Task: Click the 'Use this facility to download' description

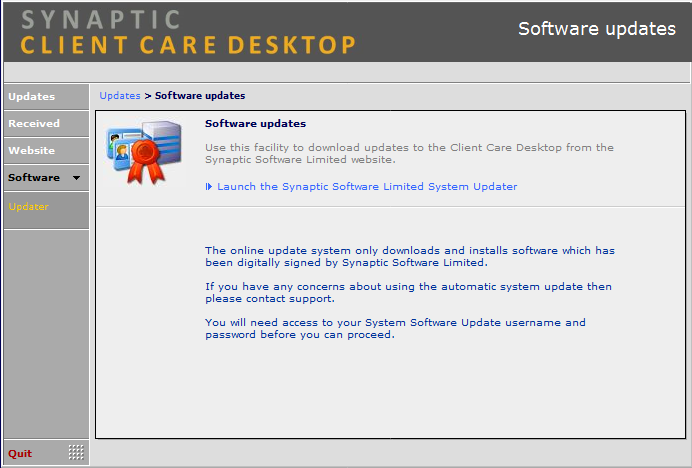Action: coord(409,154)
